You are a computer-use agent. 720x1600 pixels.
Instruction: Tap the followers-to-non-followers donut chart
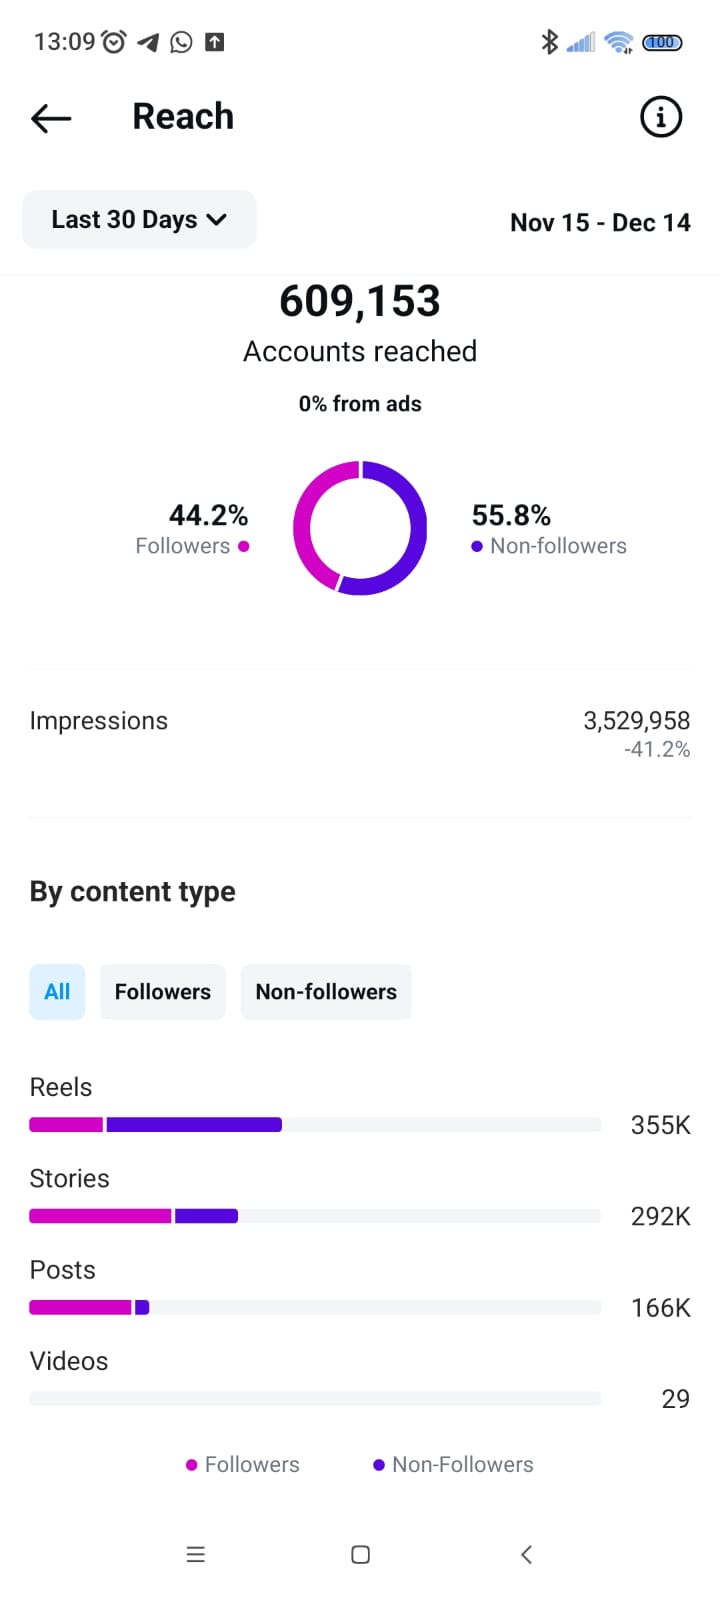click(x=360, y=528)
